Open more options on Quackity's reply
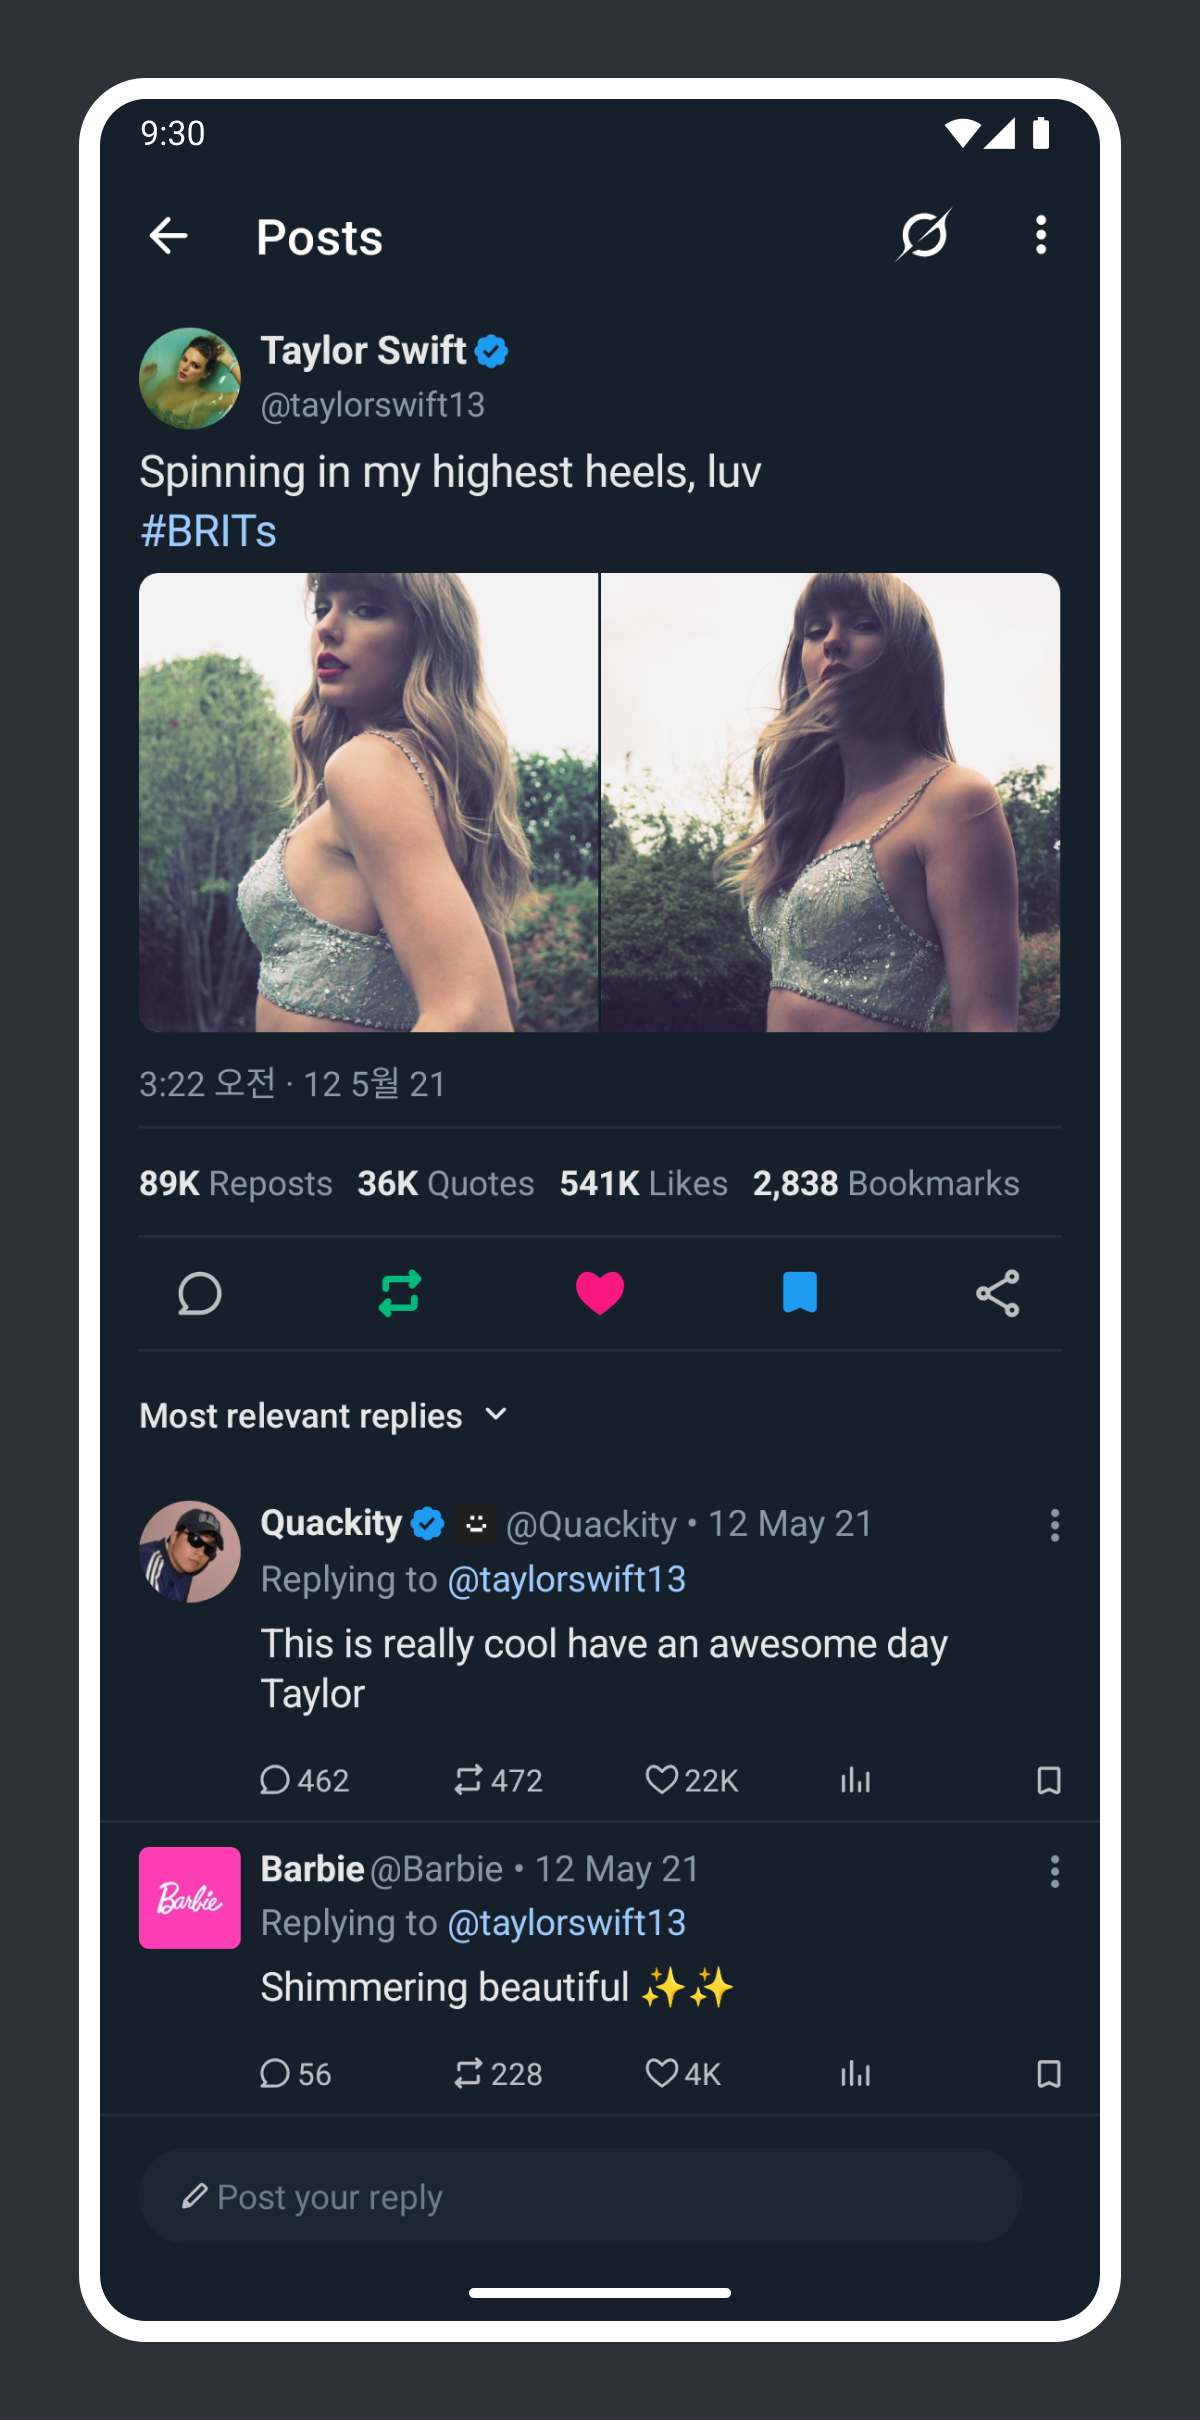Image resolution: width=1200 pixels, height=2420 pixels. [1054, 1525]
